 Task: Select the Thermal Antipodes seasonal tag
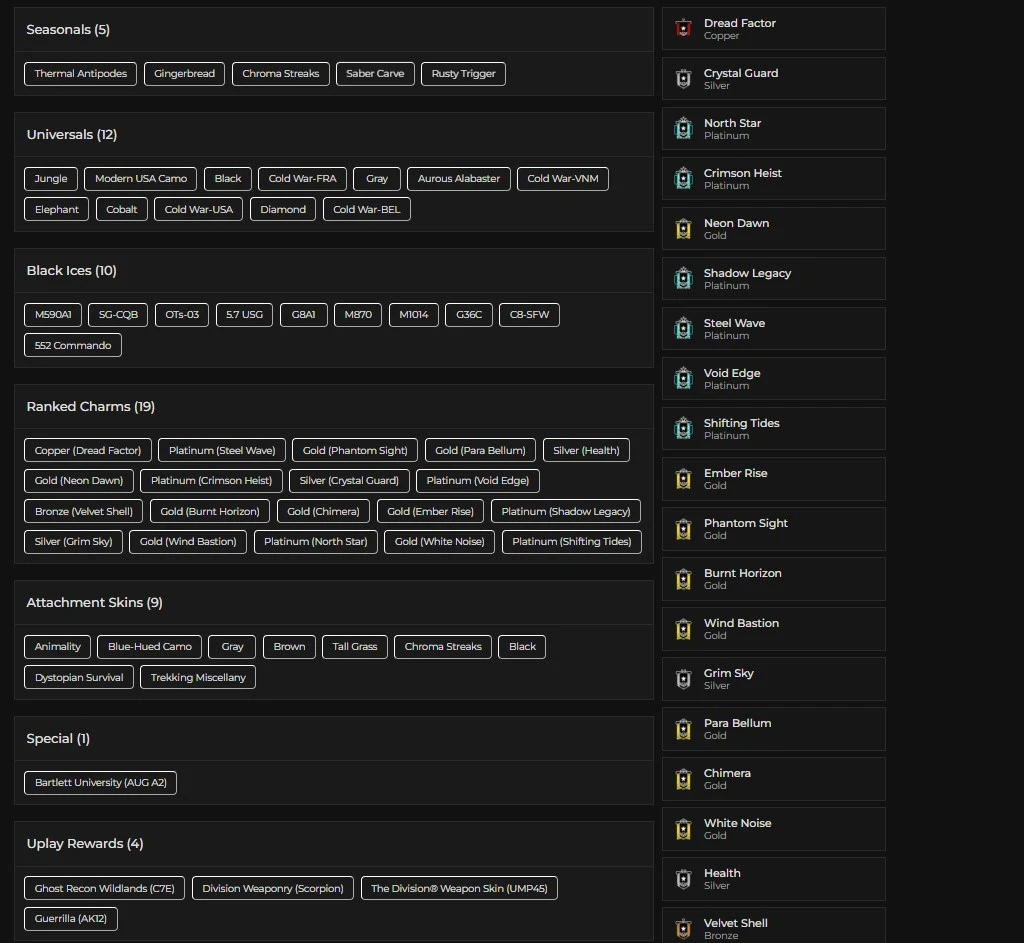pyautogui.click(x=81, y=74)
